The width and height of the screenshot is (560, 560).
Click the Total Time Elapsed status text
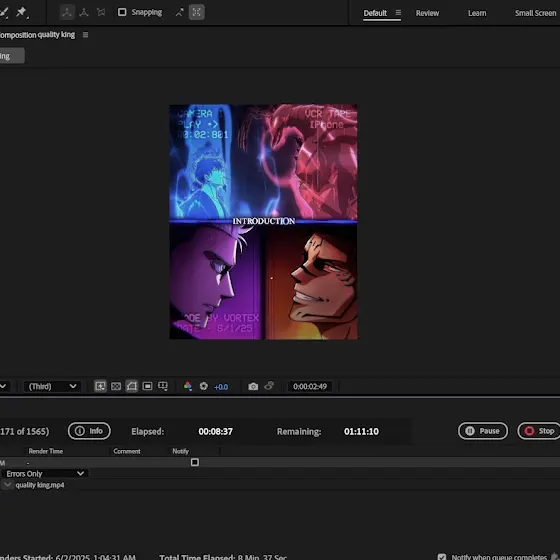click(x=223, y=557)
